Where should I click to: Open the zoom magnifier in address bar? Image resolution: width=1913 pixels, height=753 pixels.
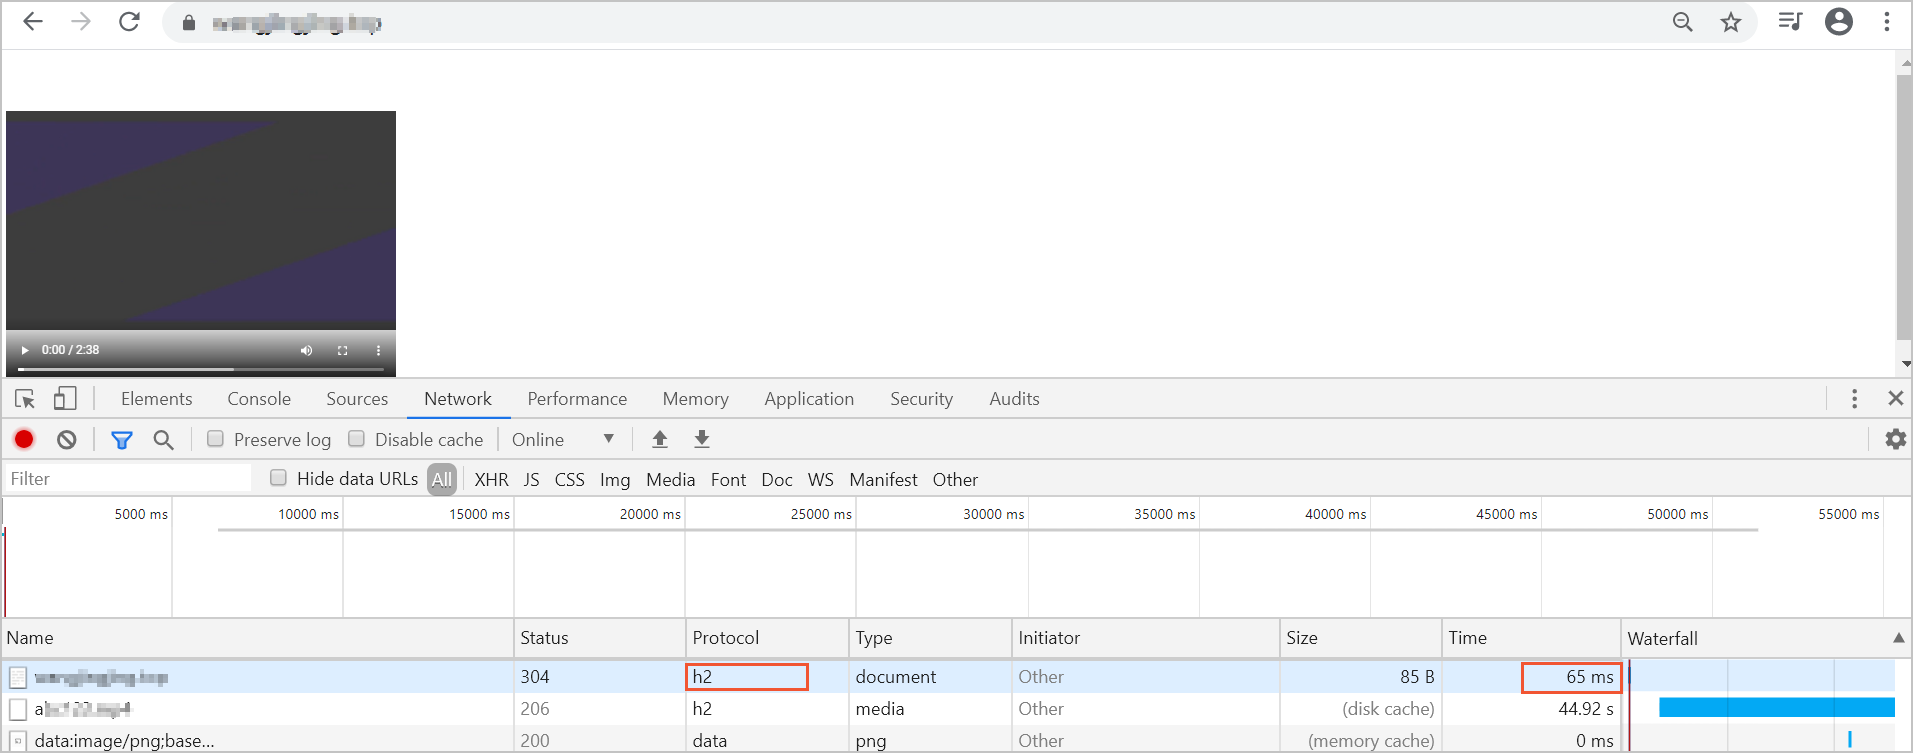click(x=1683, y=22)
